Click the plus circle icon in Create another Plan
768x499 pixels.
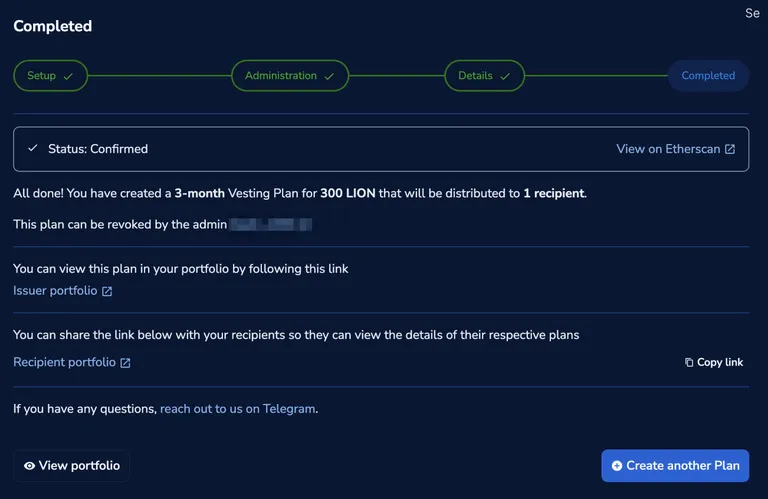[x=617, y=466]
